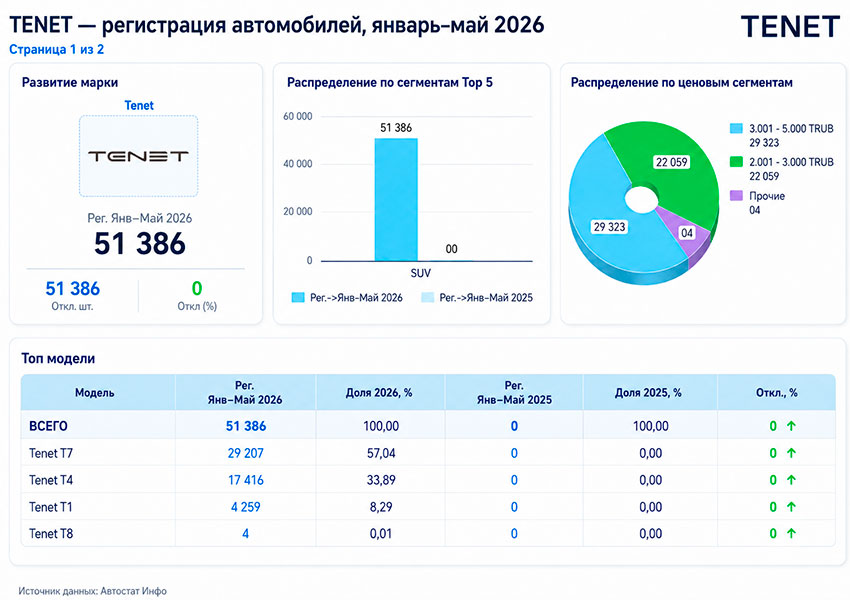Click the 0,01 share cell
Screen dimensions: 850x600
[x=381, y=533]
